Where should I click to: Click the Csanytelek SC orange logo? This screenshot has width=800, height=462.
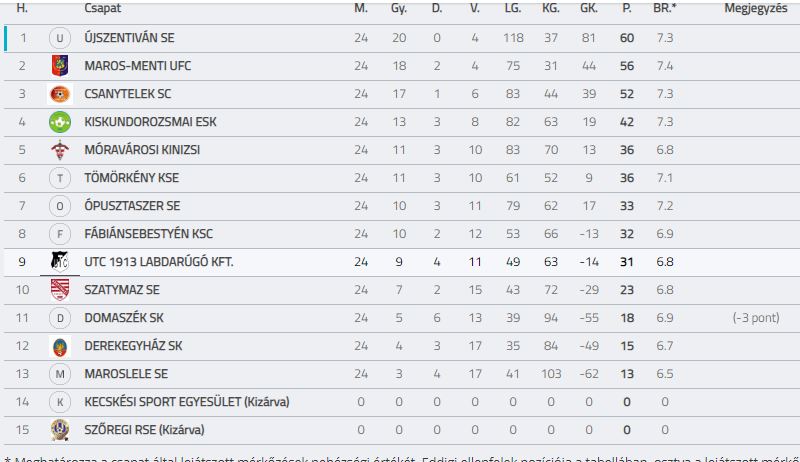tap(60, 94)
